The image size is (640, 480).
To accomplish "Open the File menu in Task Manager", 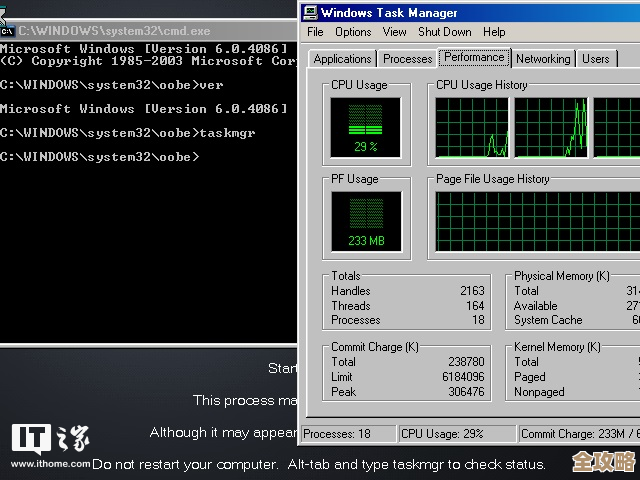I will (315, 32).
